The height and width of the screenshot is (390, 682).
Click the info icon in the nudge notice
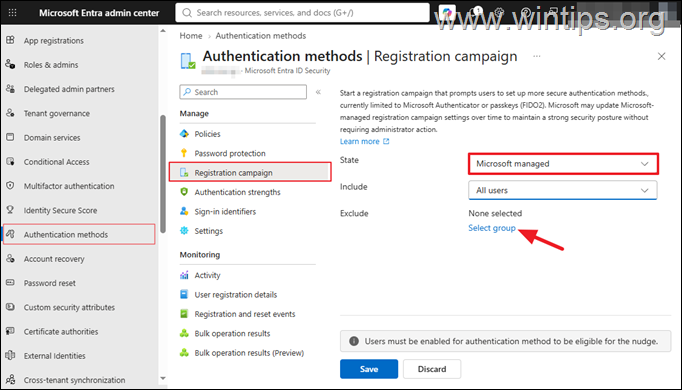[354, 341]
